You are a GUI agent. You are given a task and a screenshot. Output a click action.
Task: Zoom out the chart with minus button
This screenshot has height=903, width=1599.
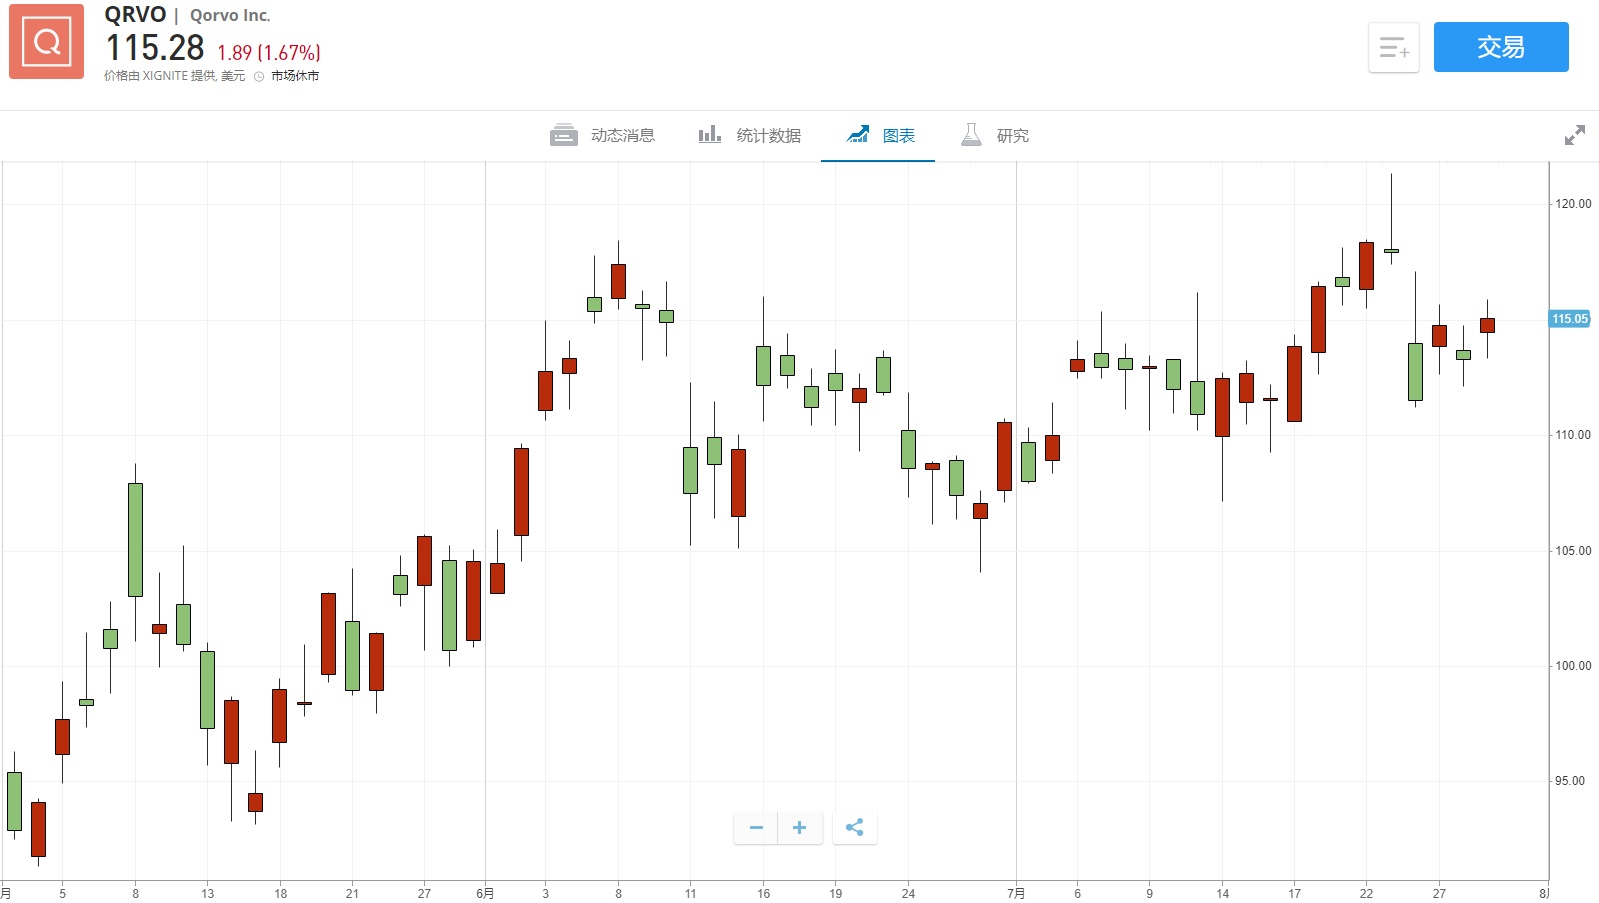click(756, 827)
